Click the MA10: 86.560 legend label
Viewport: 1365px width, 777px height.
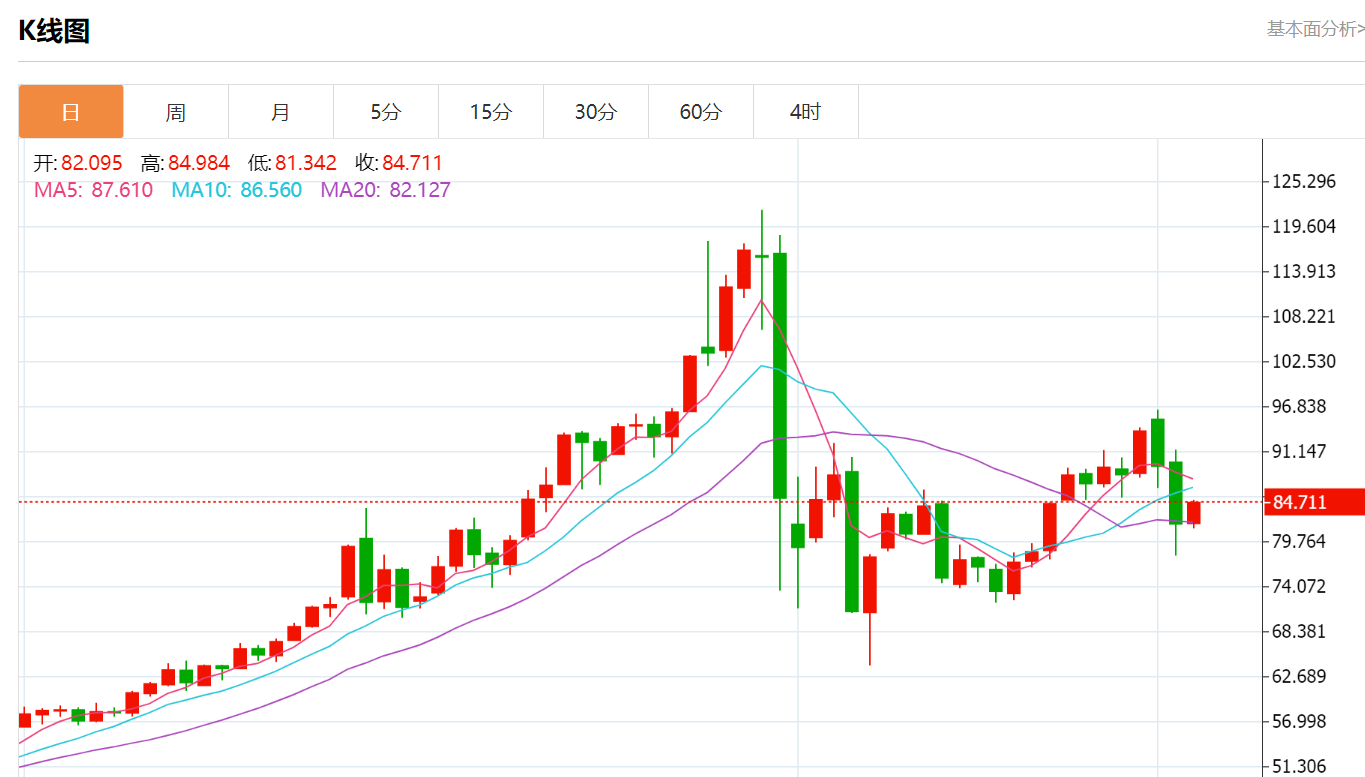[x=236, y=190]
